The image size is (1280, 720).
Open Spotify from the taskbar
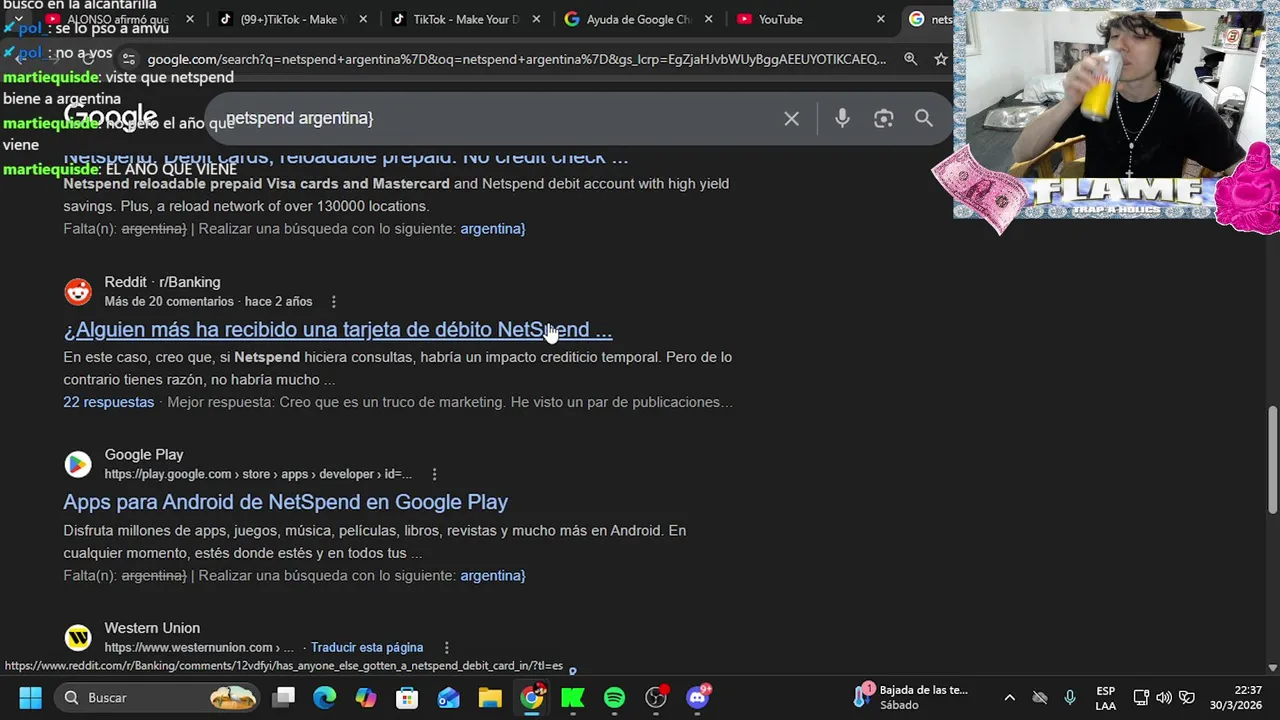[x=614, y=697]
